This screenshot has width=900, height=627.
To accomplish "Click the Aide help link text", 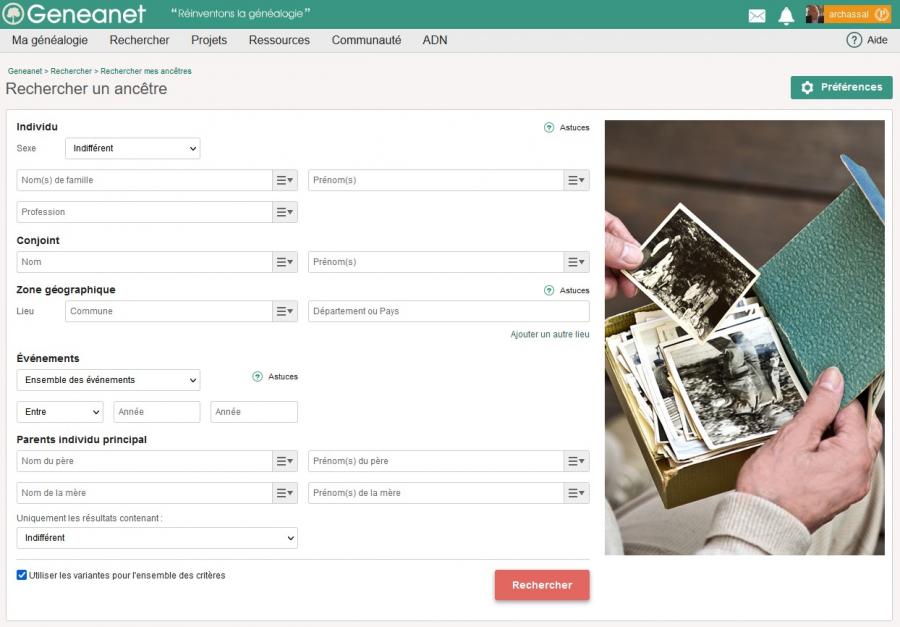I will (x=877, y=40).
